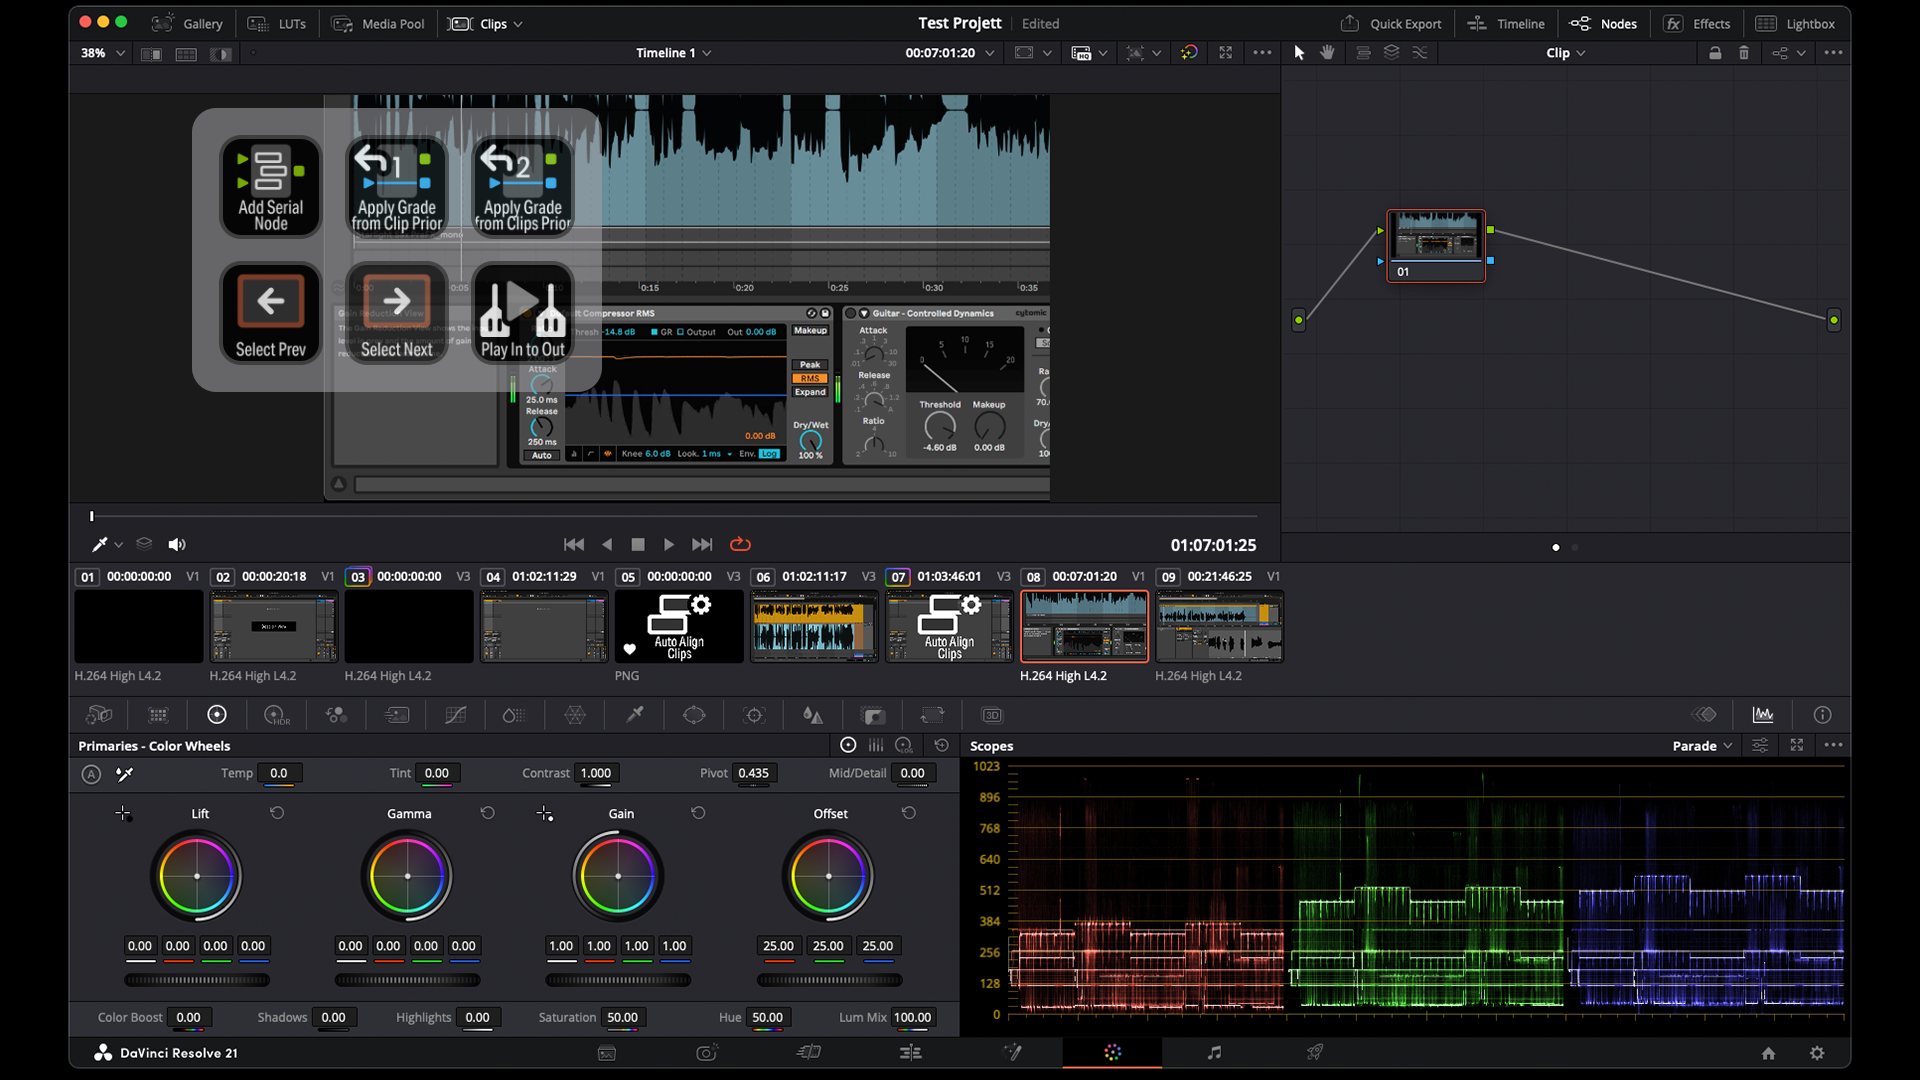The height and width of the screenshot is (1080, 1920).
Task: Select the qualifier eyedropper tool under viewer
Action: [100, 545]
